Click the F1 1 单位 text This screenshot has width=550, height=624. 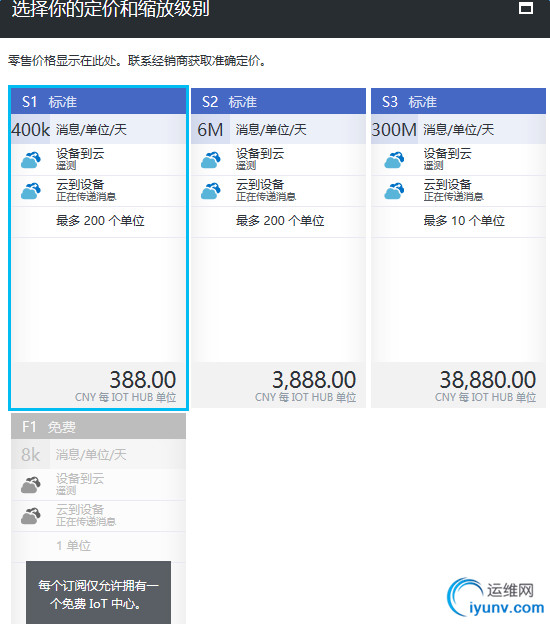[74, 545]
